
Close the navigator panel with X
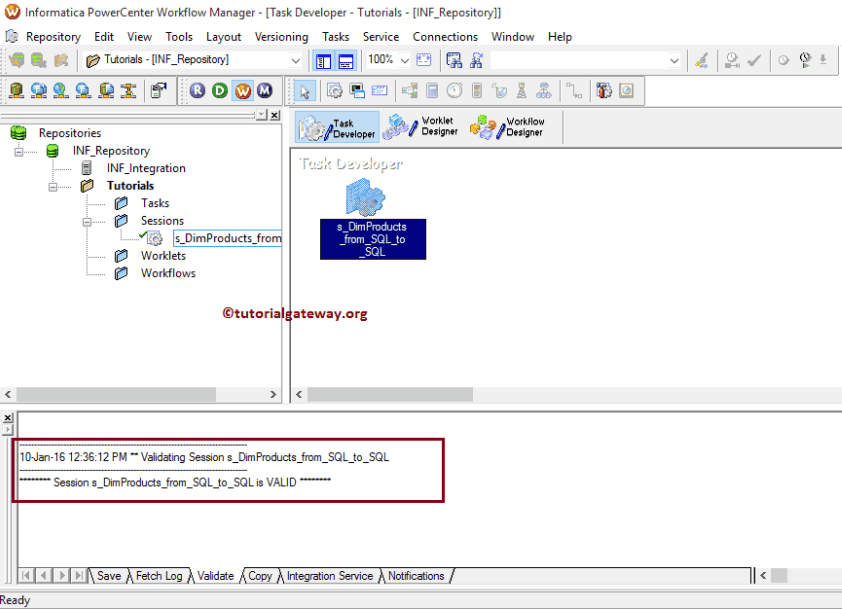point(275,115)
